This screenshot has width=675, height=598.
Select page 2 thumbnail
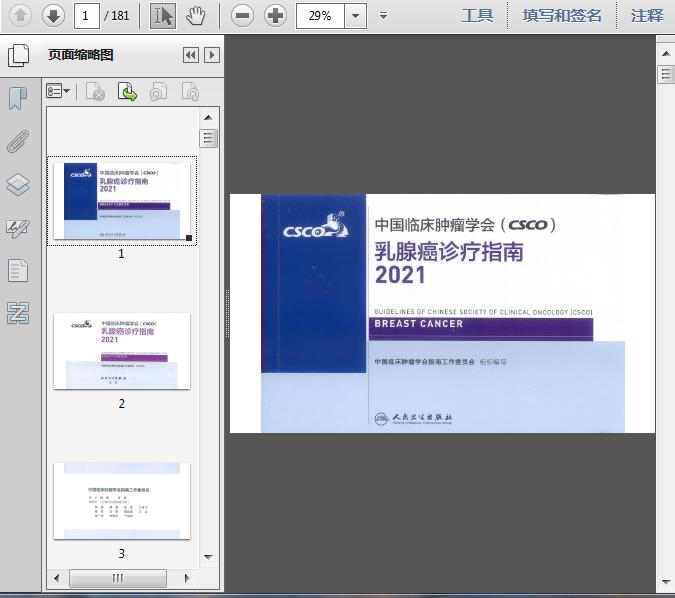coord(122,351)
